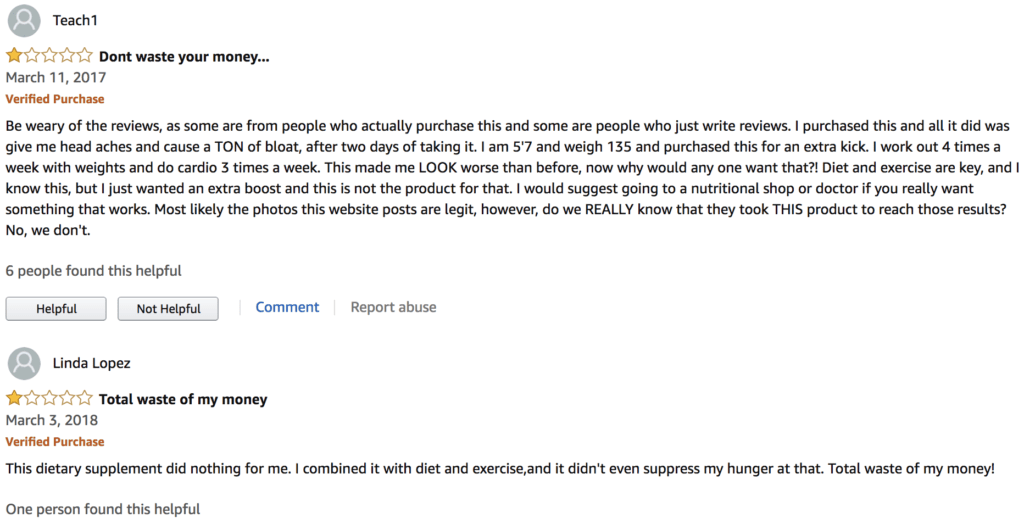
Task: Click the Comment link
Action: (287, 307)
